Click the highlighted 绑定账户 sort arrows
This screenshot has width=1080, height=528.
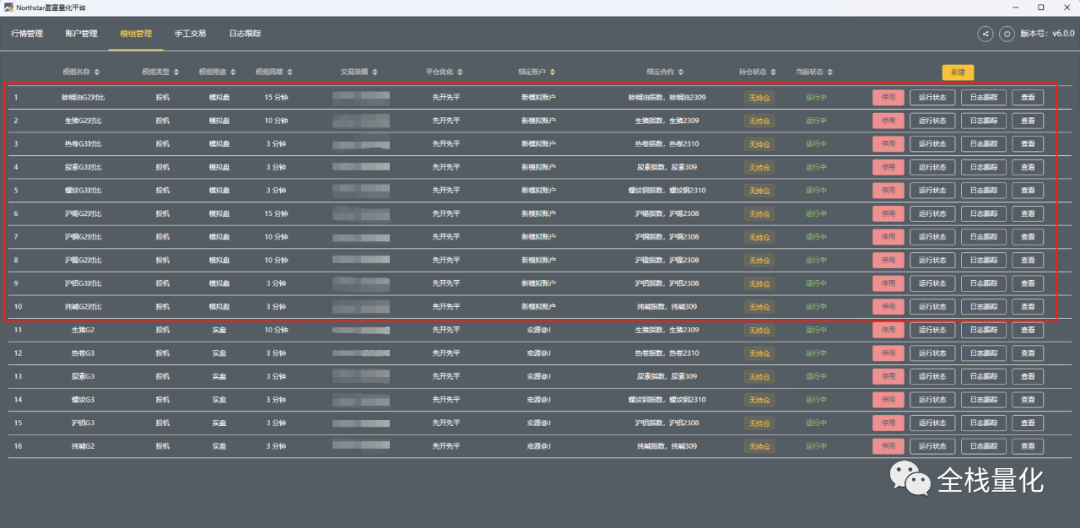tap(552, 72)
